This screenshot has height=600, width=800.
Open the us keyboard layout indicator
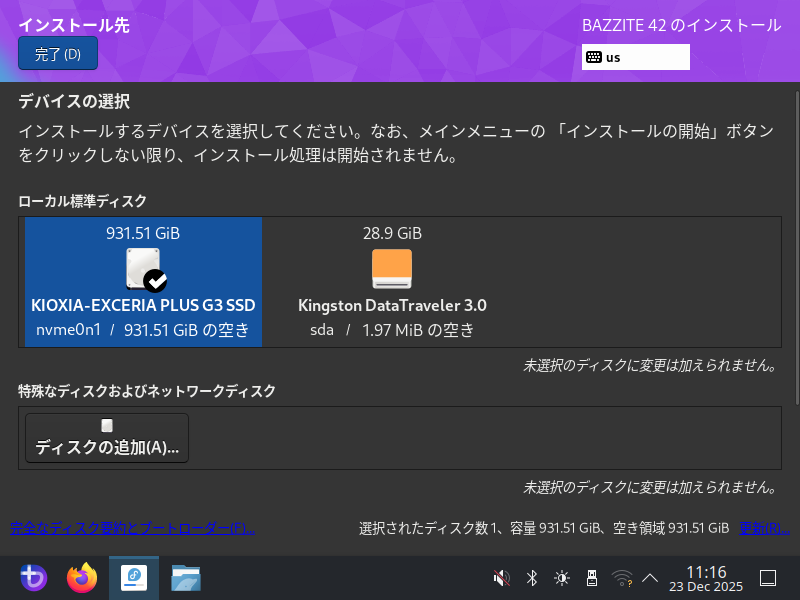pos(636,57)
